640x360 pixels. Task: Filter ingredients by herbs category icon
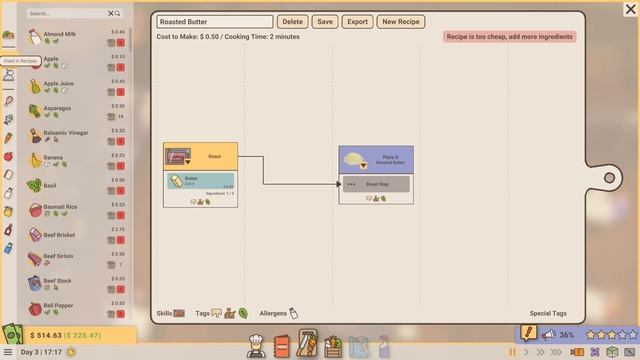coord(9,119)
